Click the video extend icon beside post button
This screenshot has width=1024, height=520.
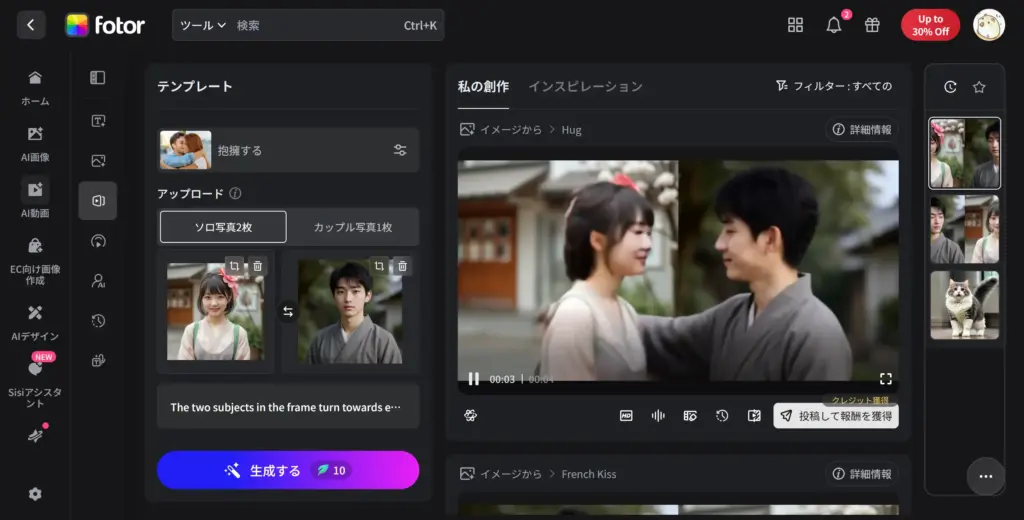[754, 415]
